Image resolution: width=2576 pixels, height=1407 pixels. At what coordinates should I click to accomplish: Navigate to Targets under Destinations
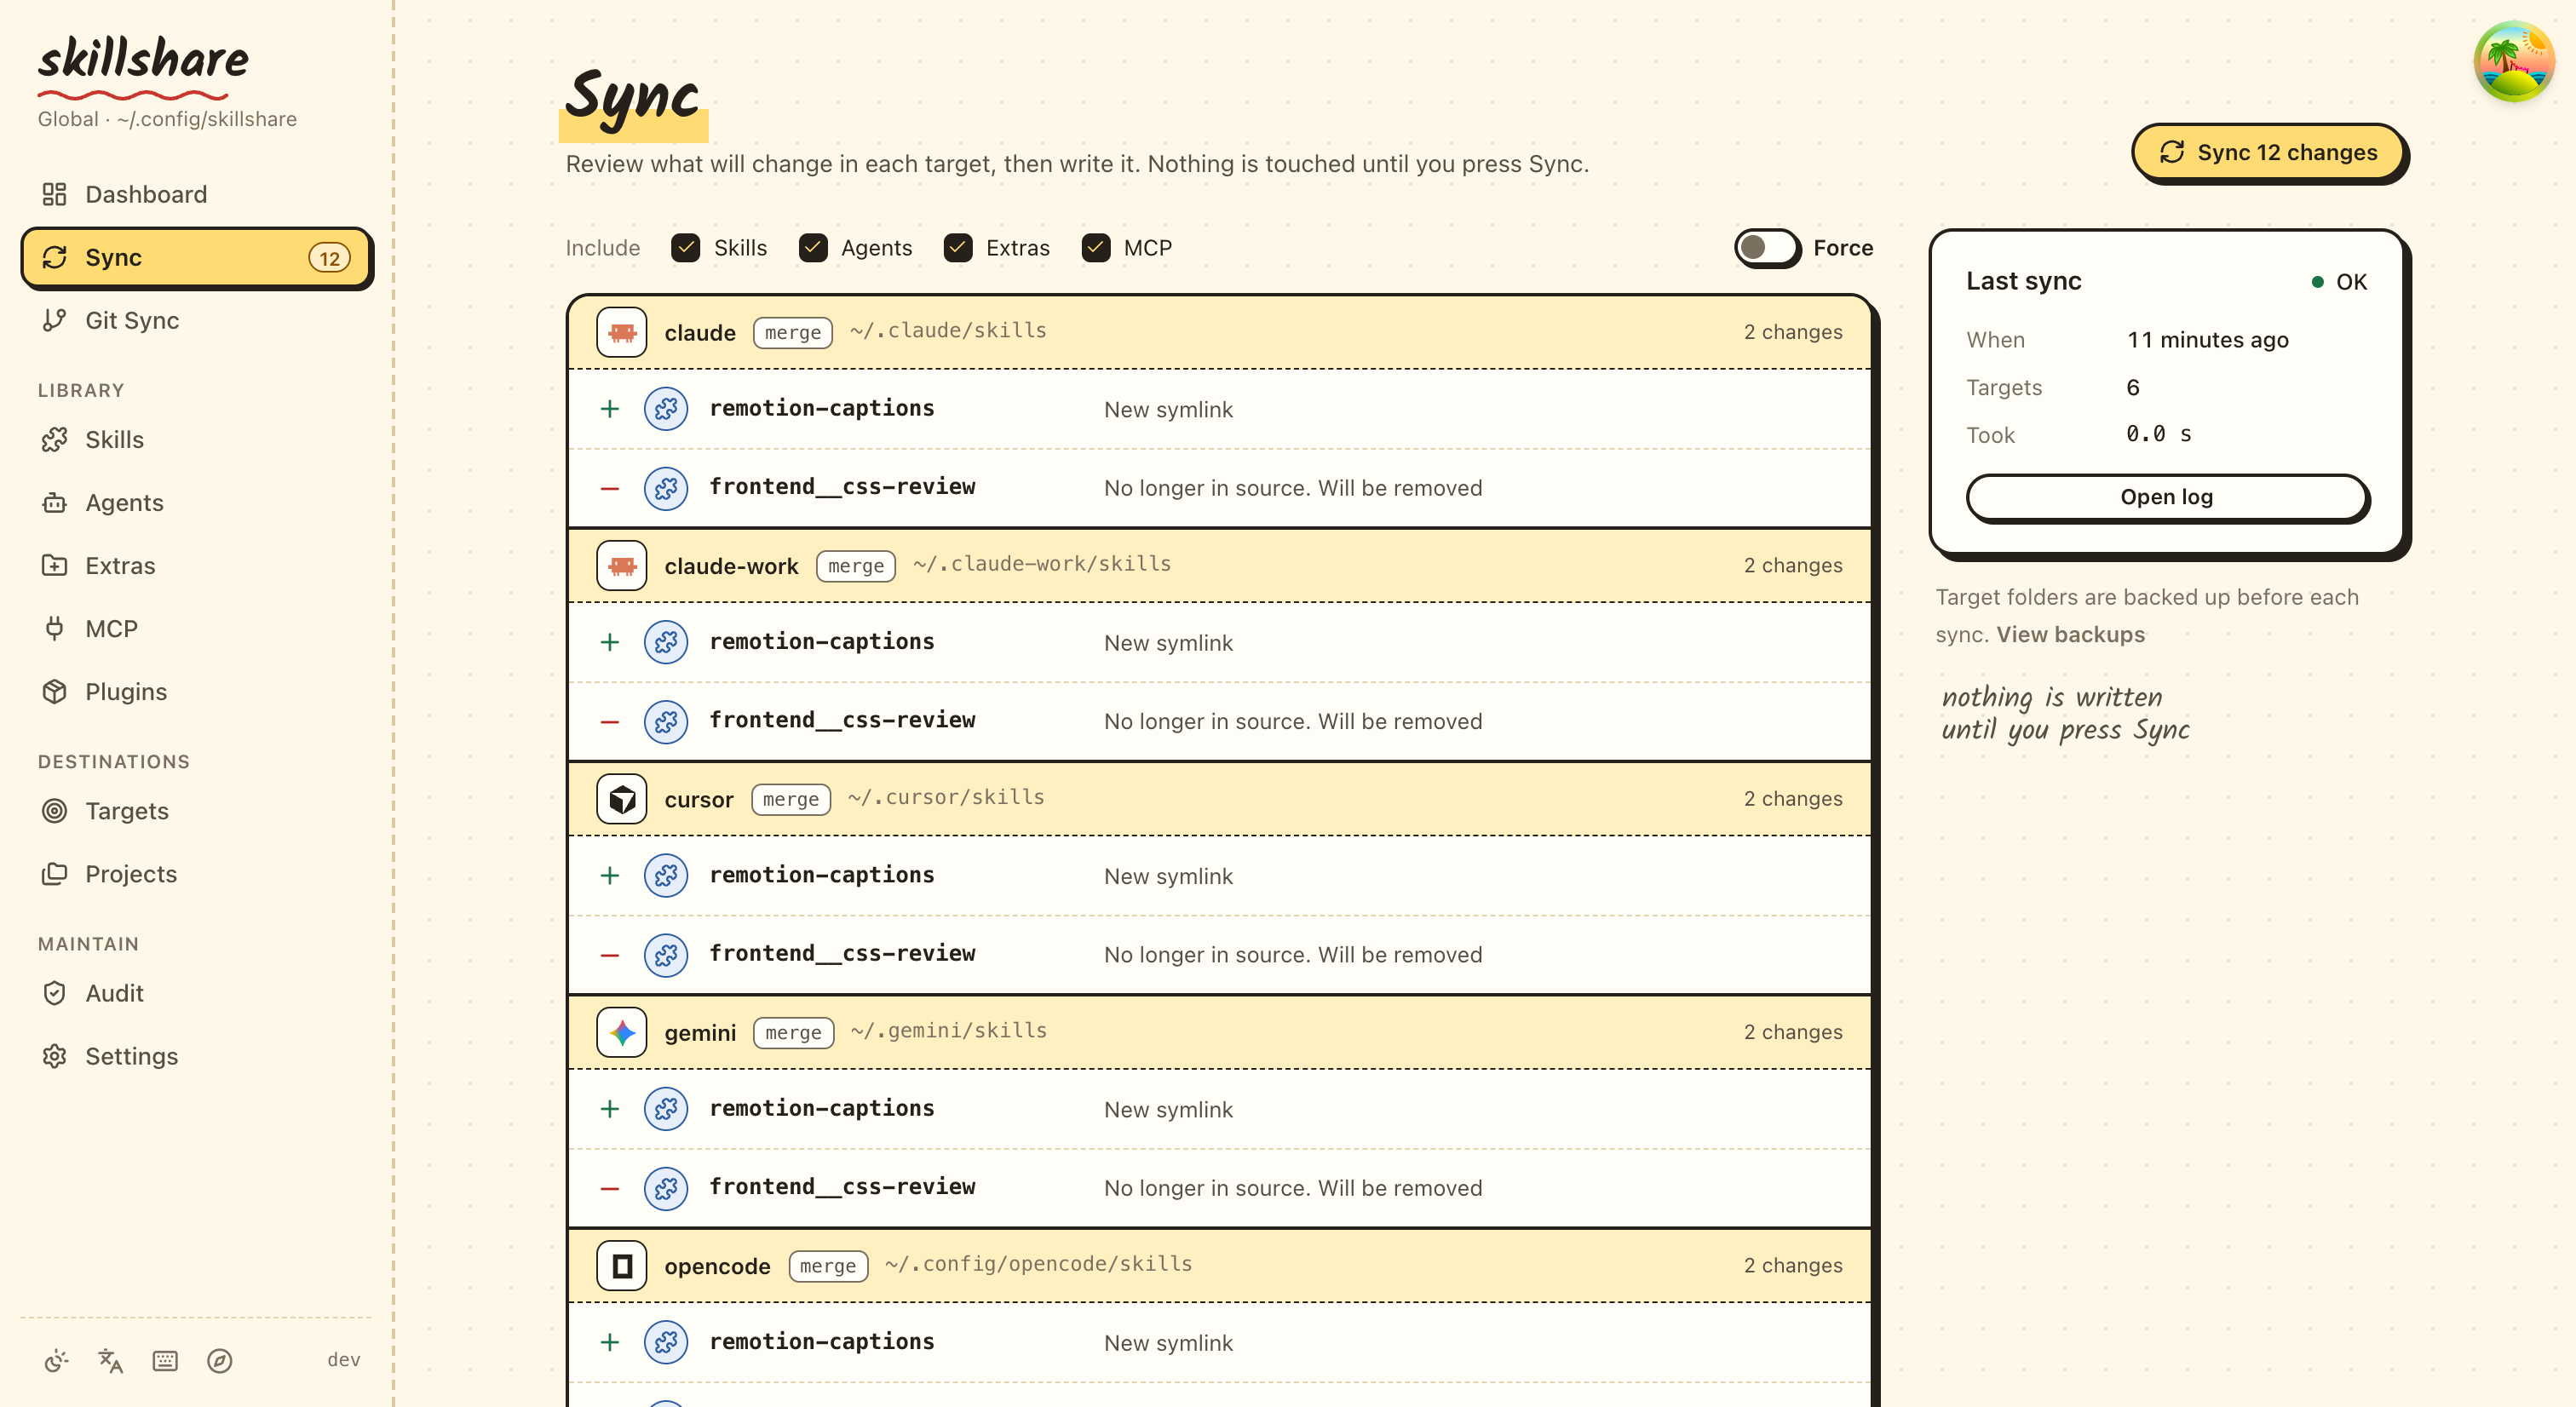click(x=196, y=811)
